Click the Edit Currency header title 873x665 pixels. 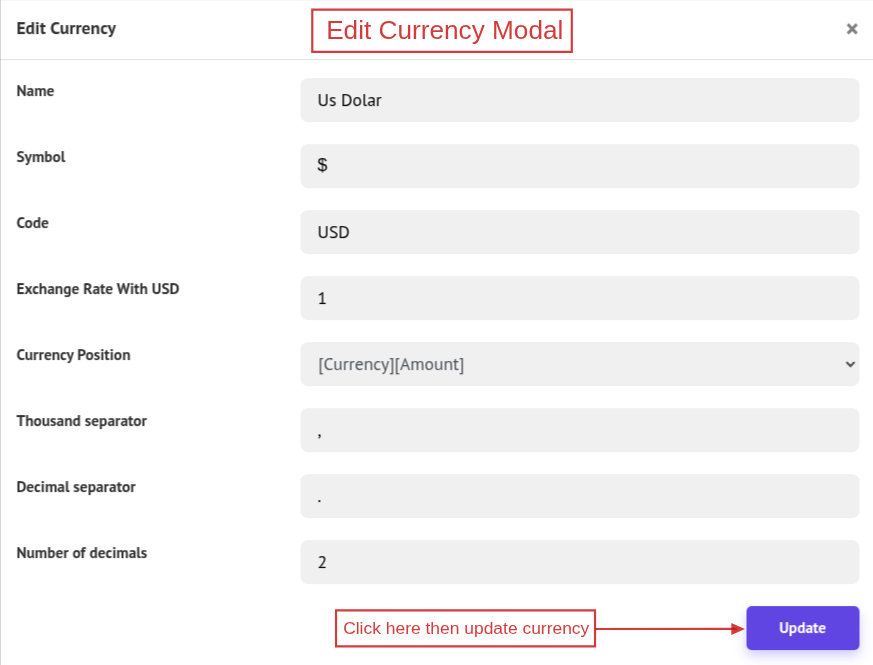(x=66, y=28)
